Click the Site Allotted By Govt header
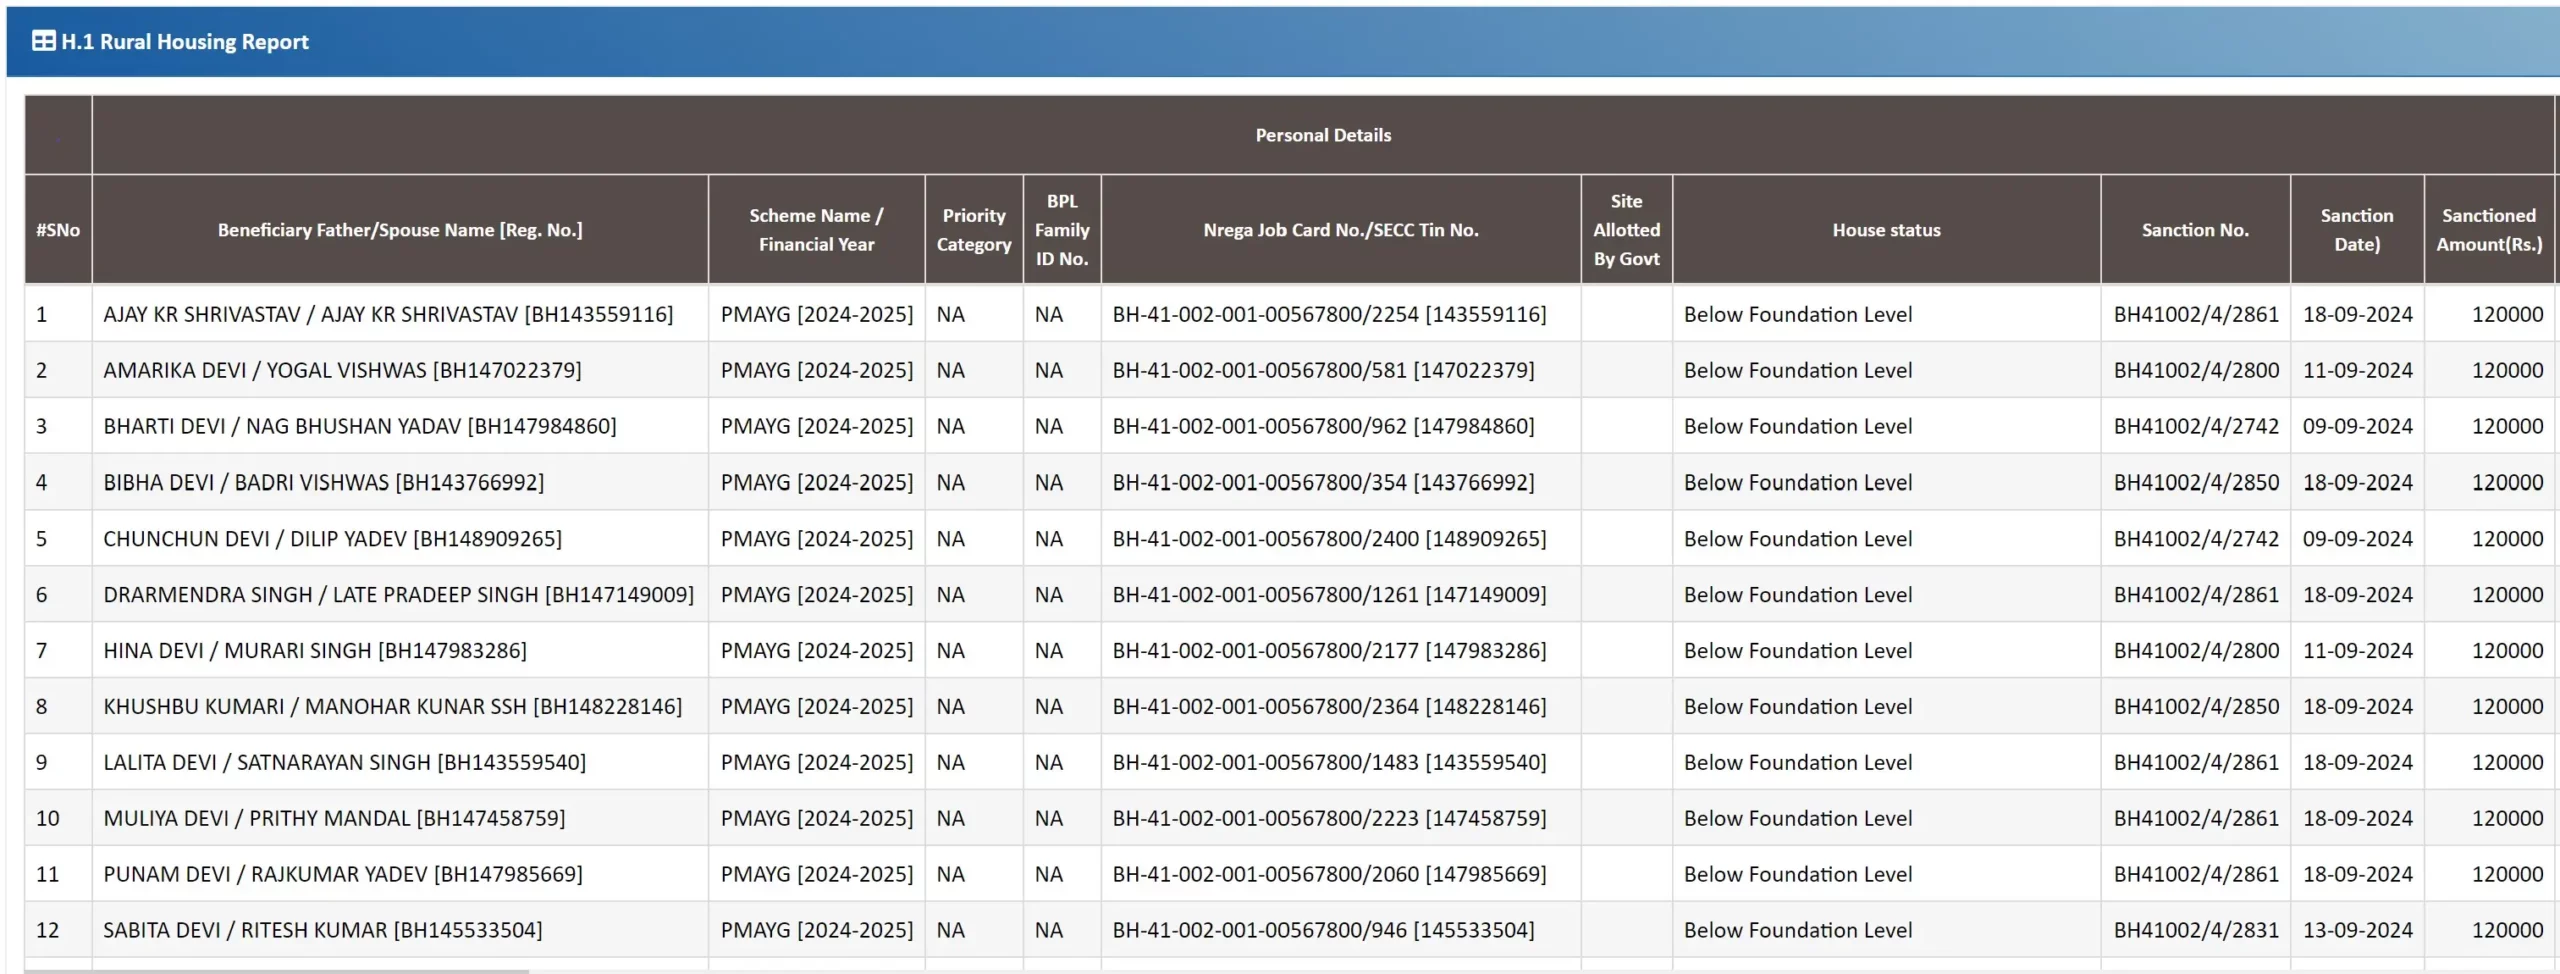This screenshot has width=2560, height=974. [1626, 230]
